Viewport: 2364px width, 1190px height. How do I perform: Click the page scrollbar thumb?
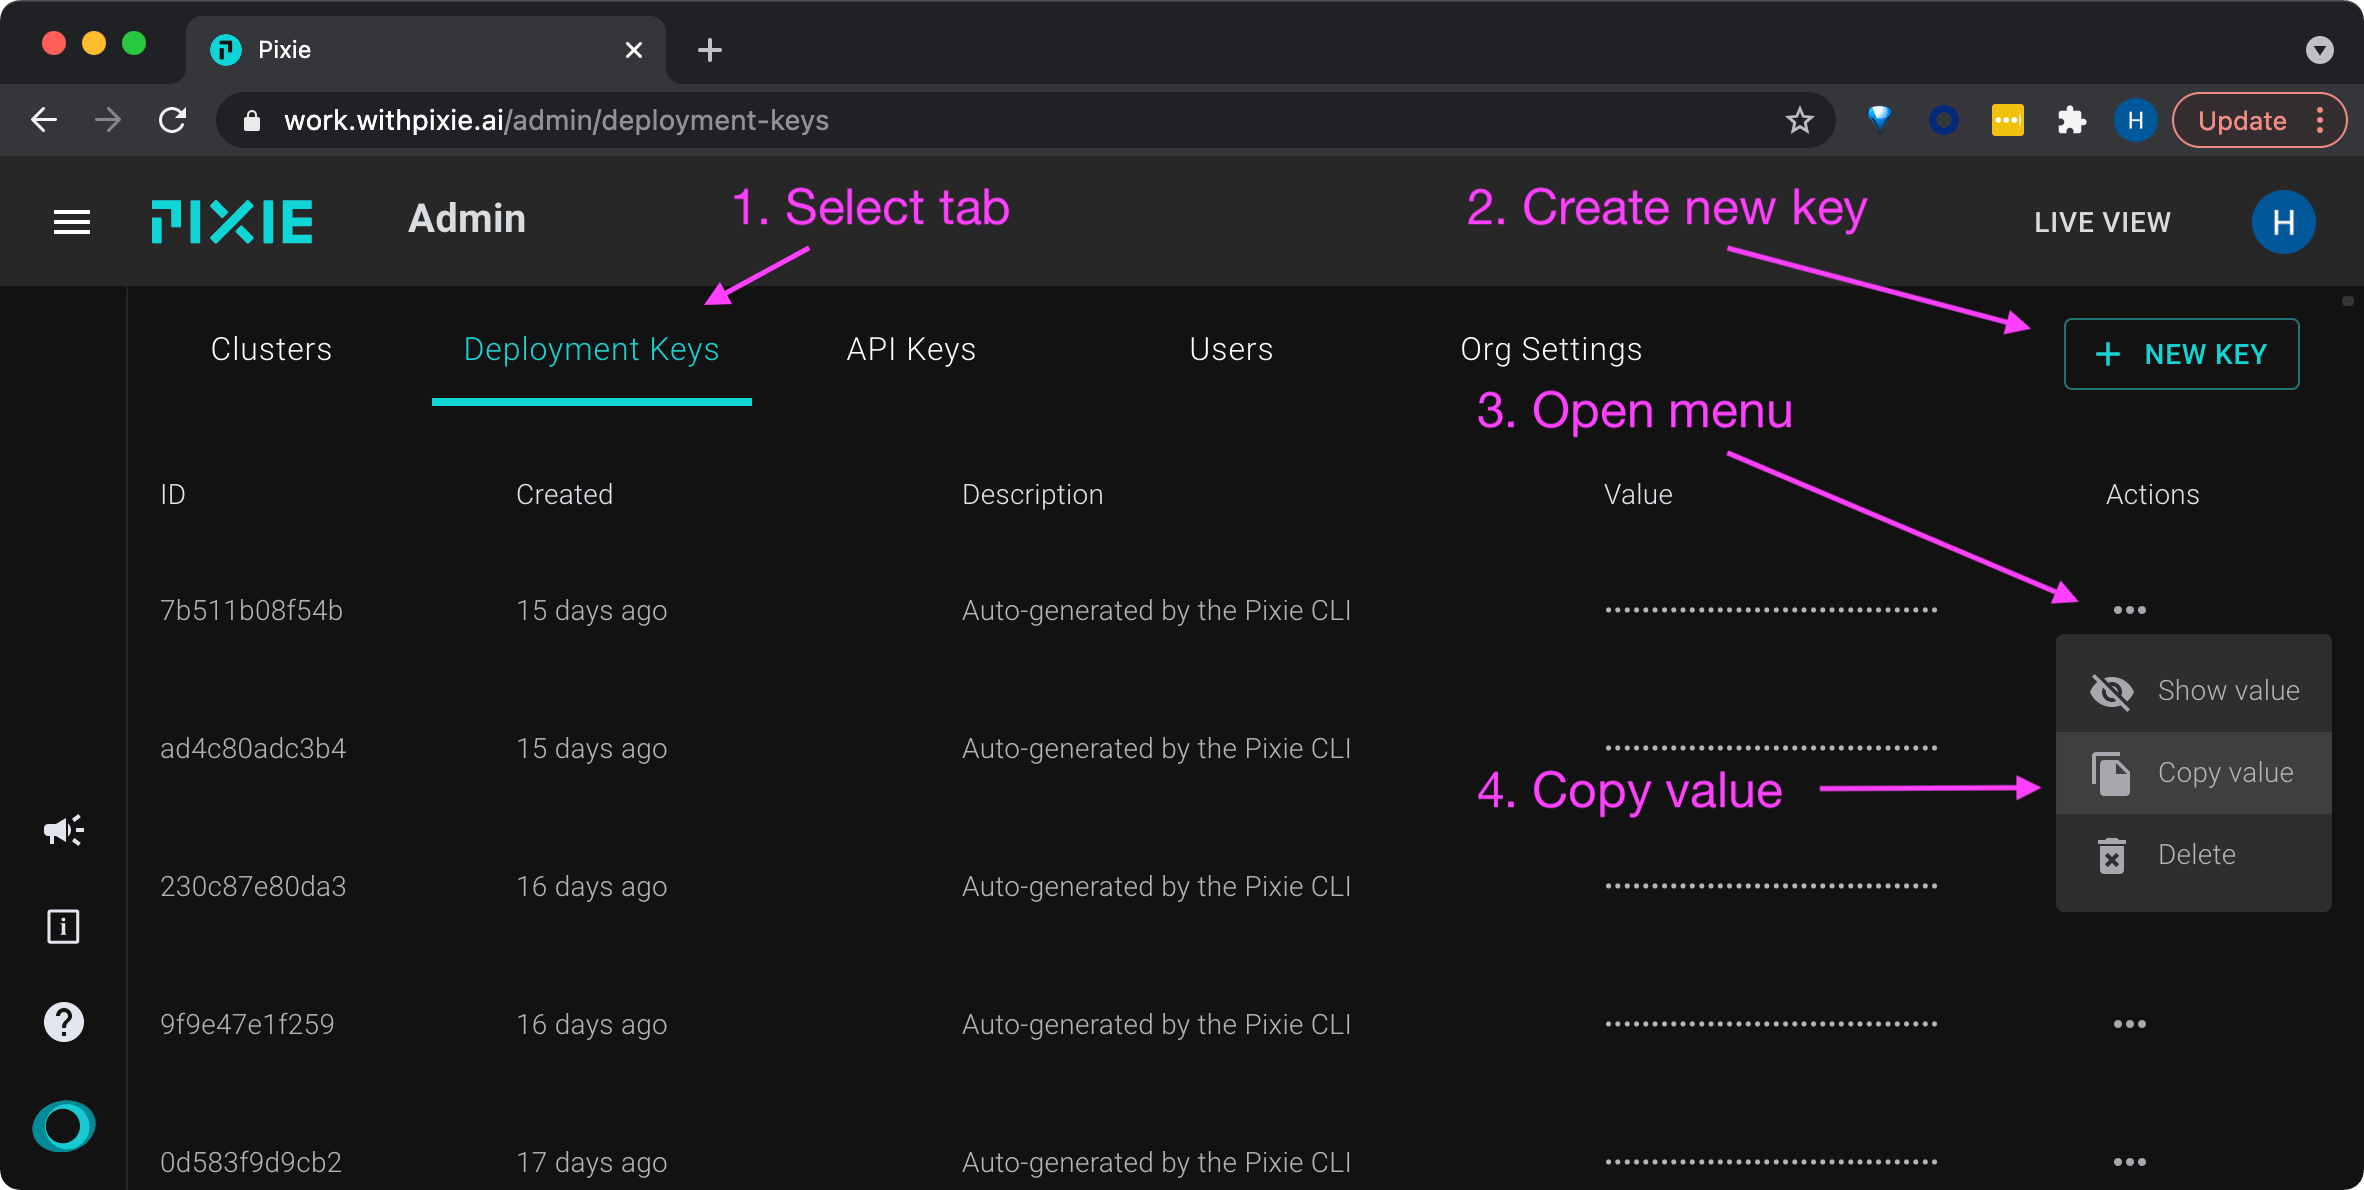pos(2347,301)
